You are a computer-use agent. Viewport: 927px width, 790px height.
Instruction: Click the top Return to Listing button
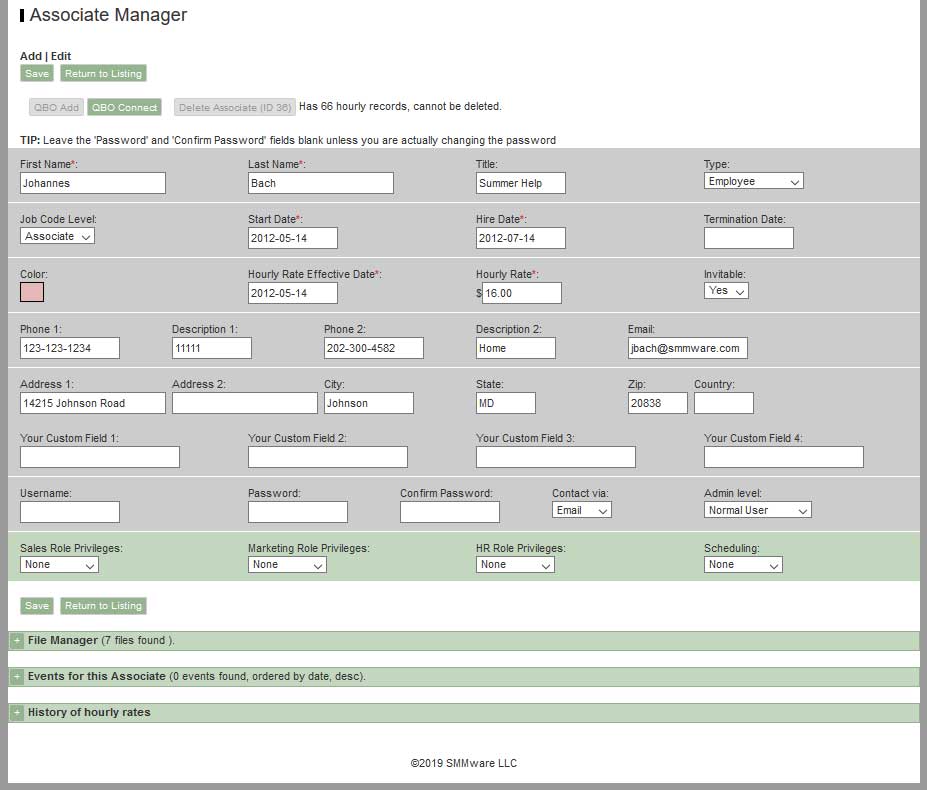click(x=103, y=73)
